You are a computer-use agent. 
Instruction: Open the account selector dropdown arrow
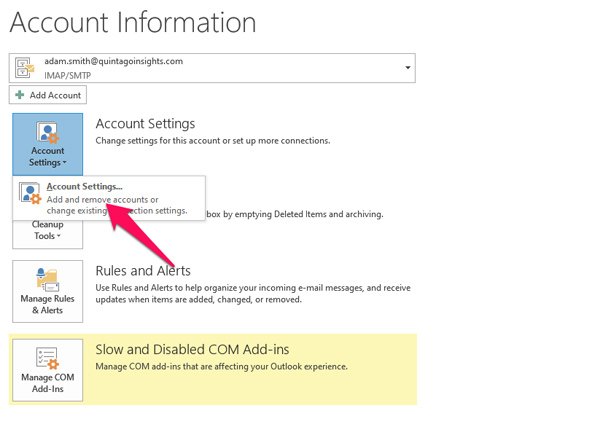coord(408,68)
